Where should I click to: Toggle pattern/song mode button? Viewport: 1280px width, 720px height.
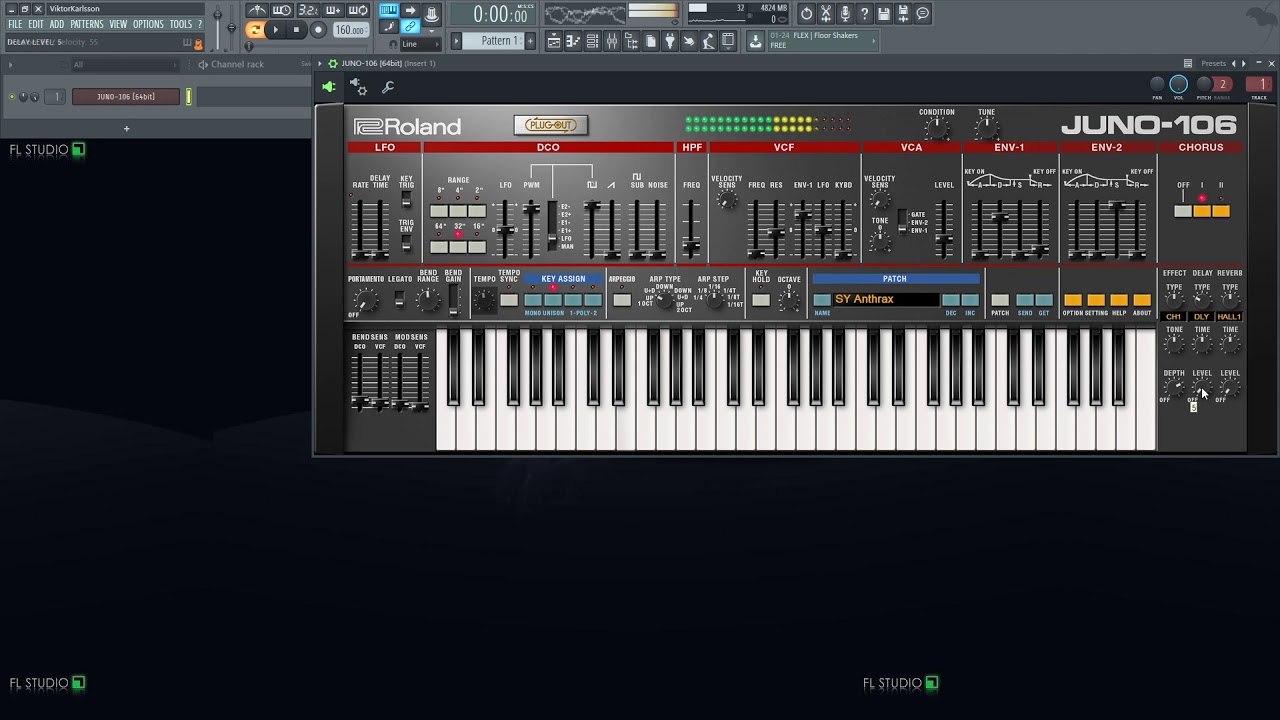pos(255,30)
